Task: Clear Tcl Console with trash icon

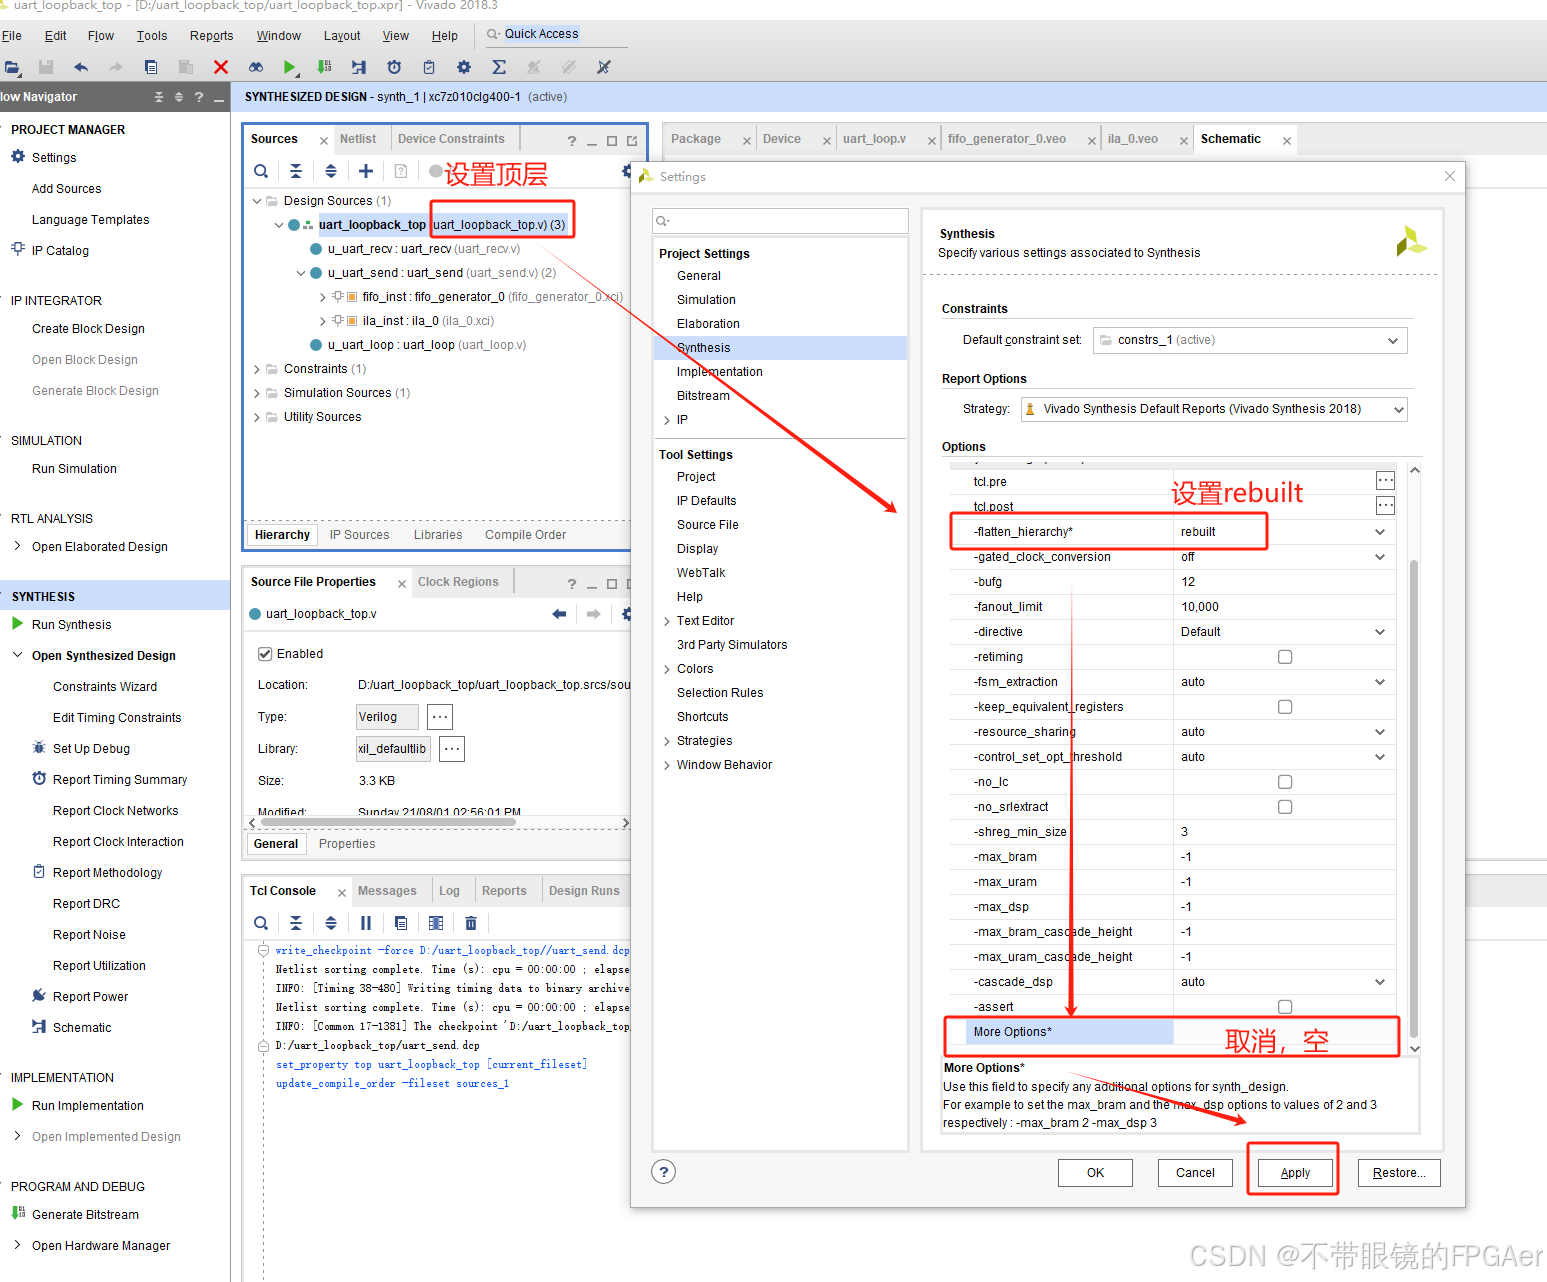Action: (471, 923)
